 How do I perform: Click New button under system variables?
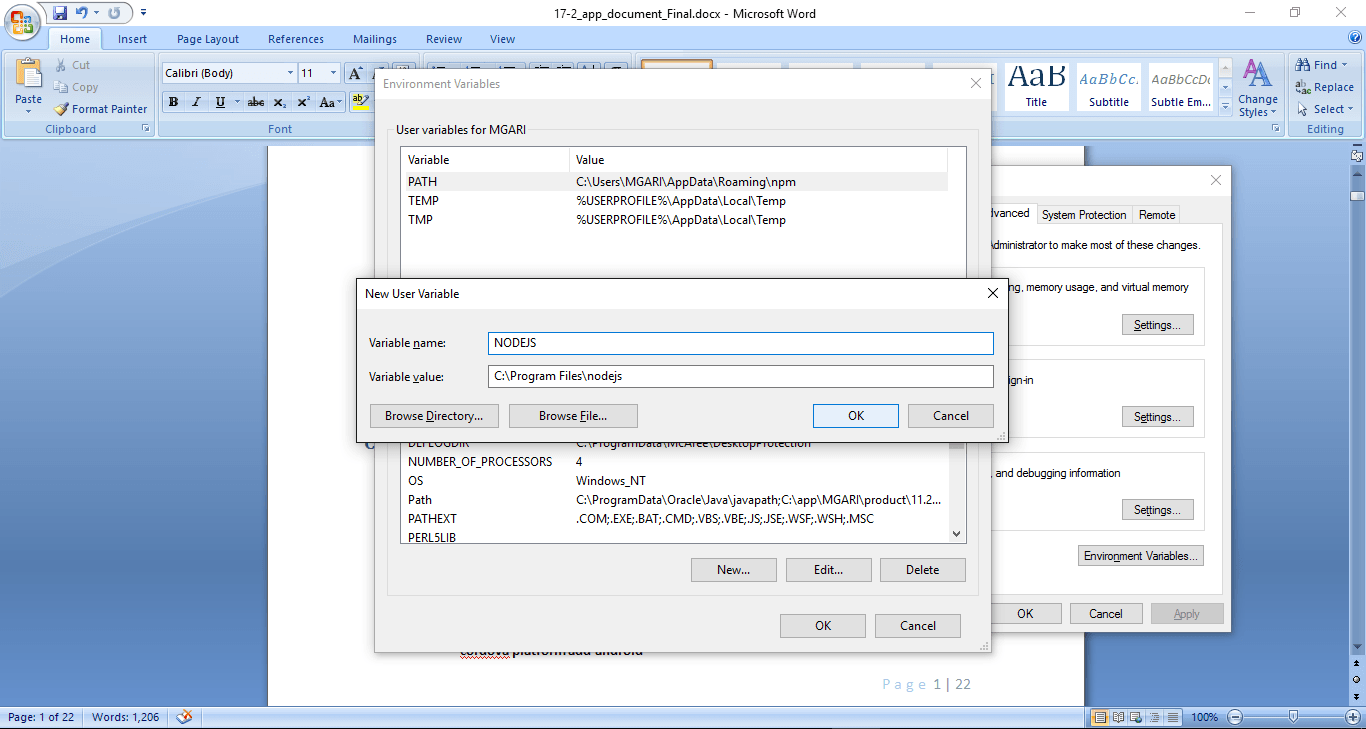tap(734, 570)
